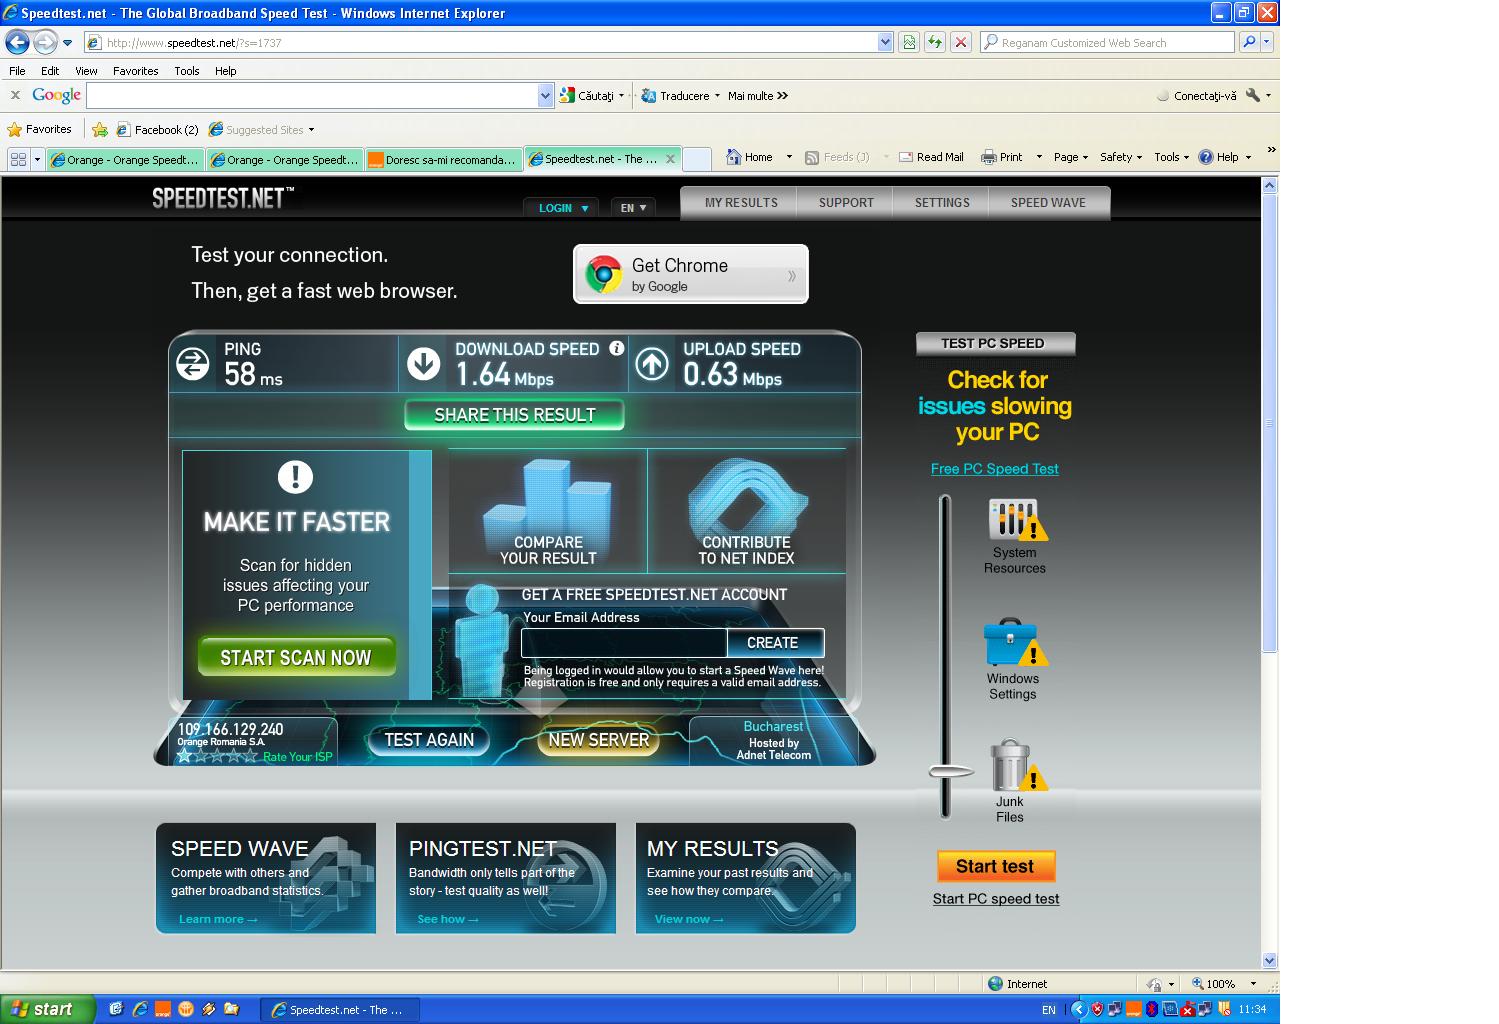Click Free PC Speed Test link

(x=995, y=468)
